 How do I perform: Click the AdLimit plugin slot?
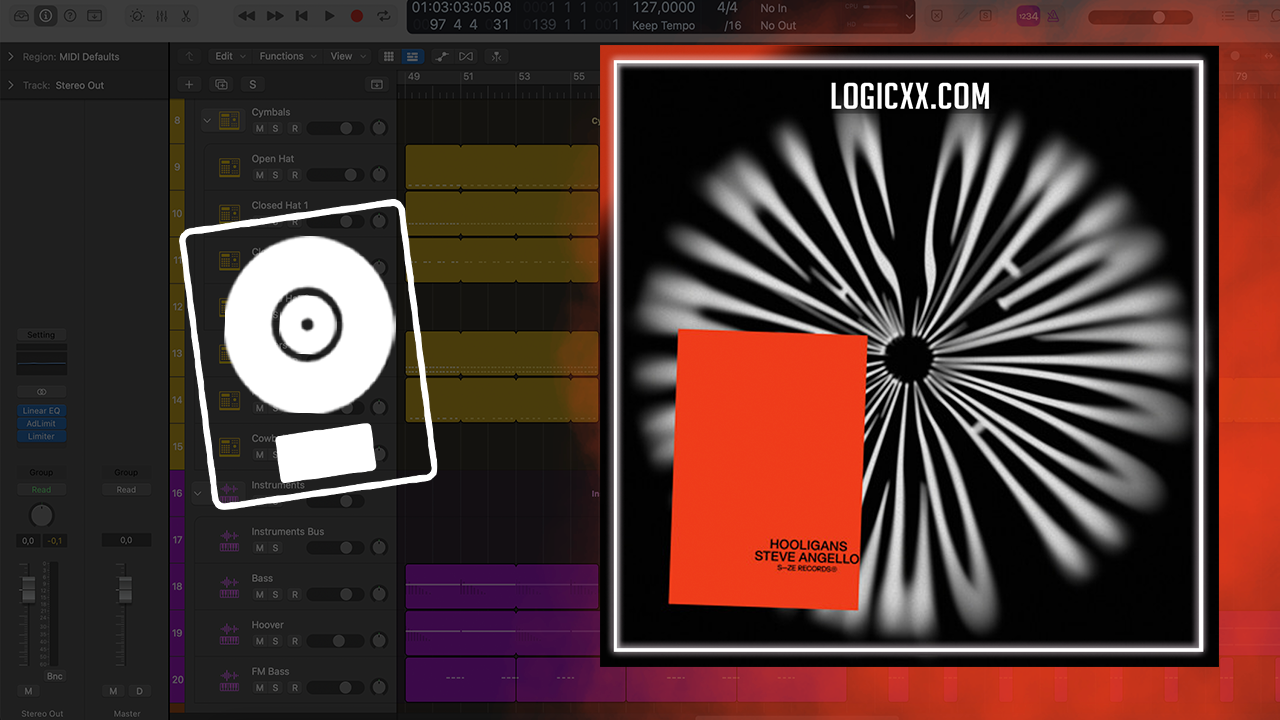(x=41, y=424)
